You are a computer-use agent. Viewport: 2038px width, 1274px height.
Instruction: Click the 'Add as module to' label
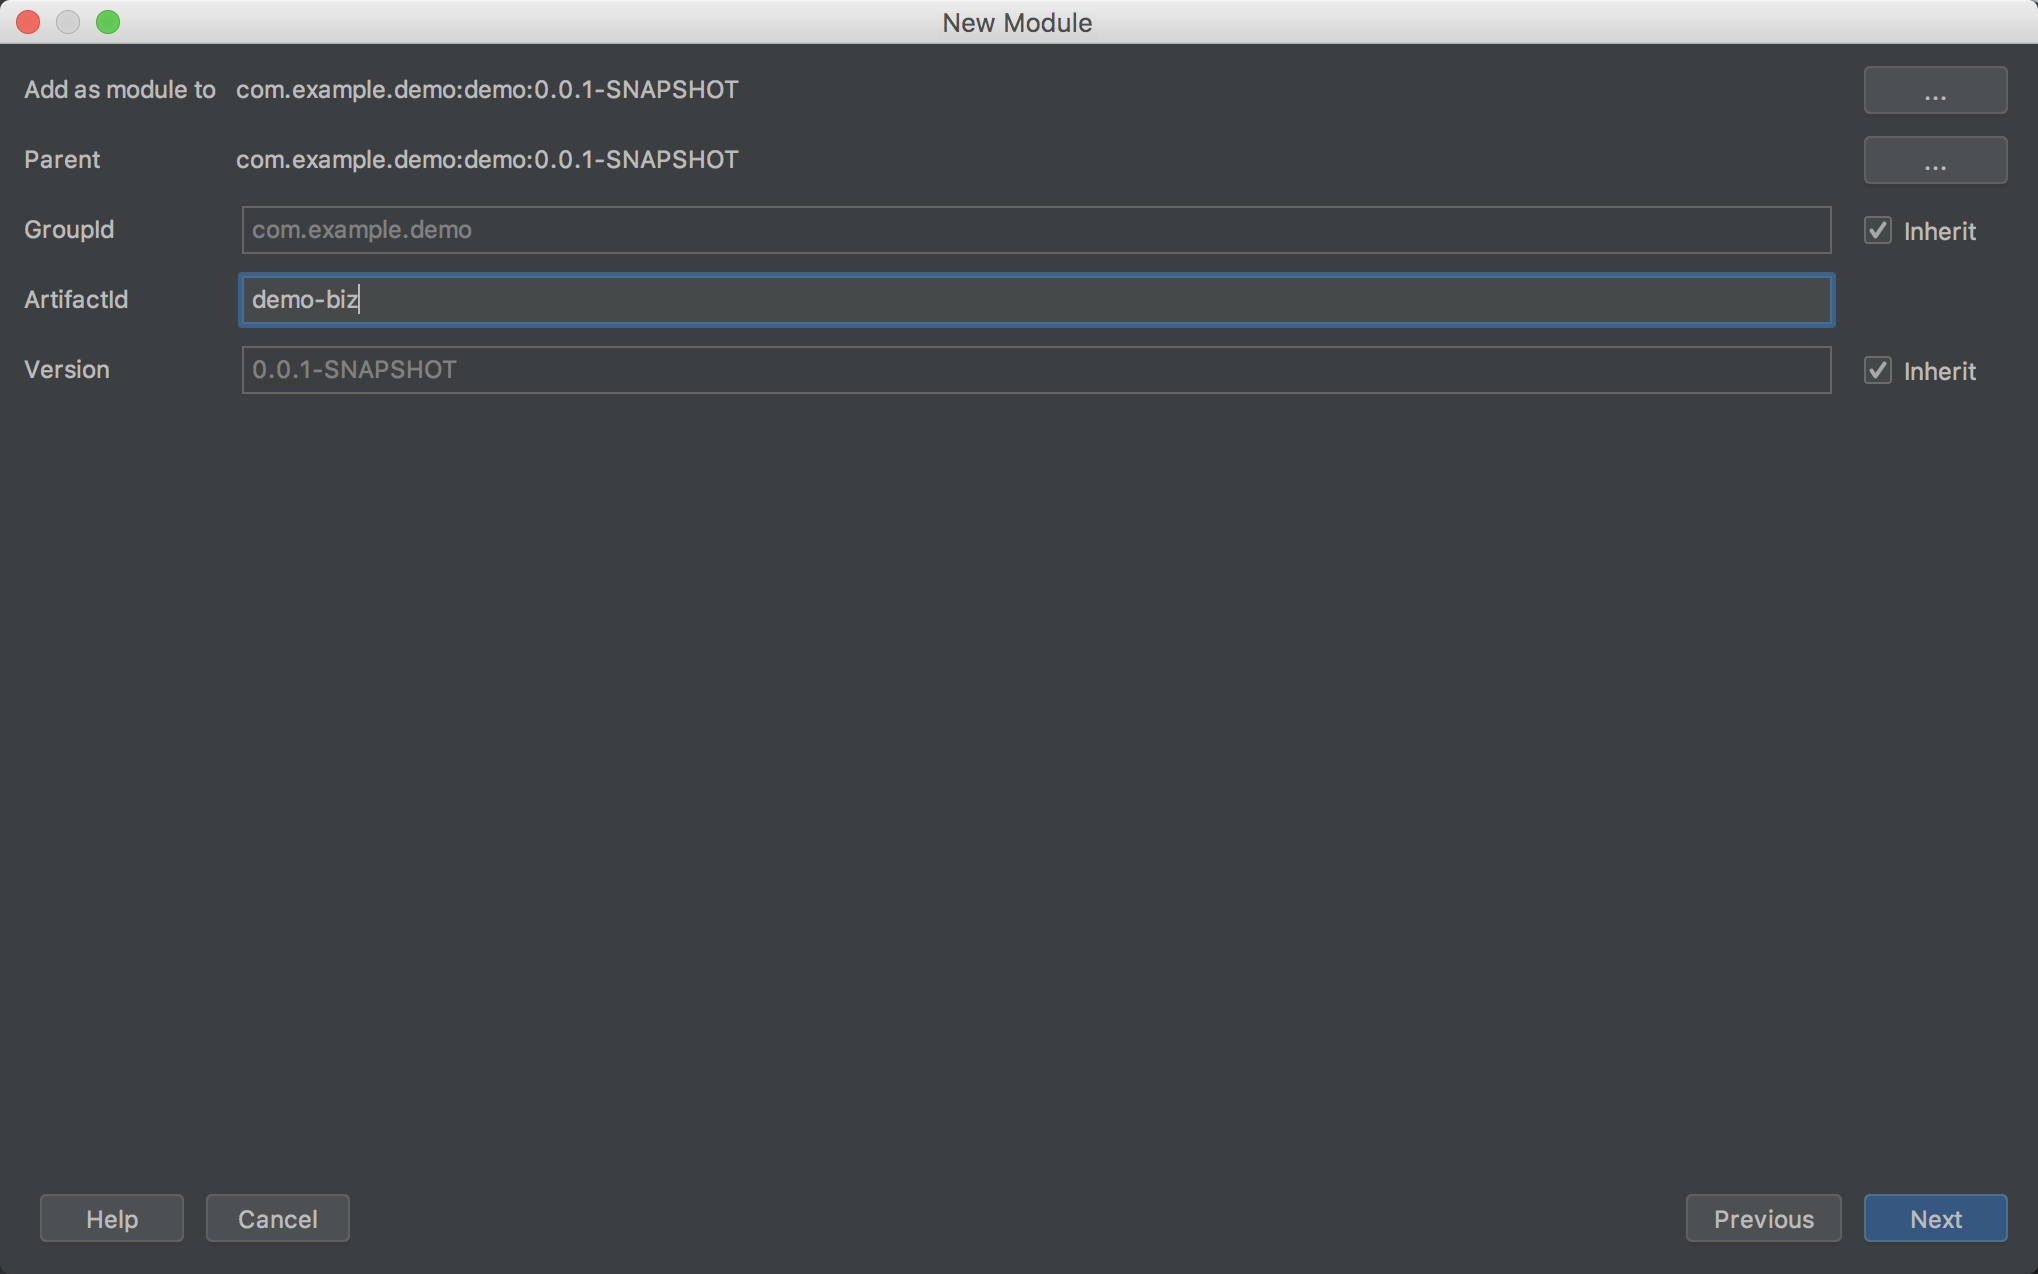(x=120, y=89)
